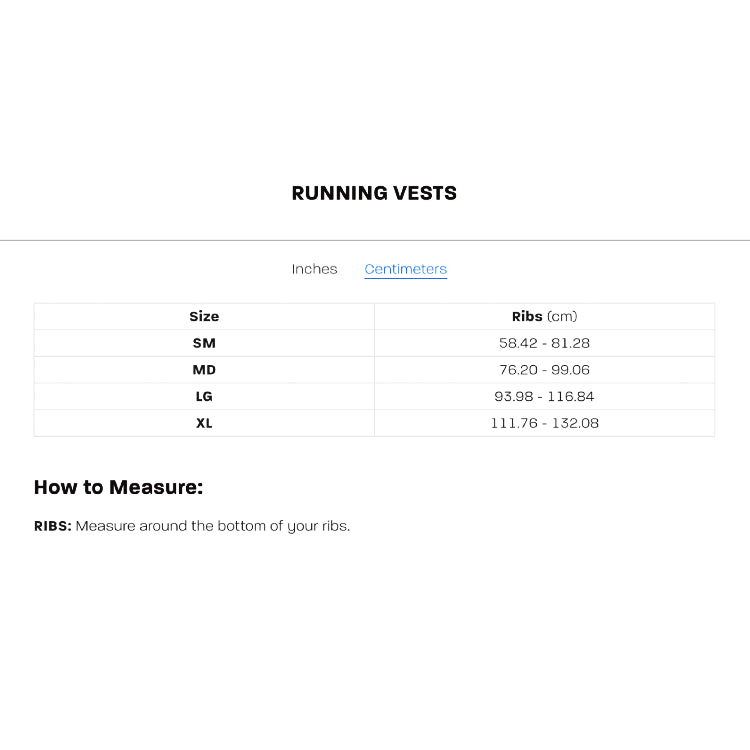This screenshot has height=750, width=750.
Task: Select the SM size row label
Action: coord(204,343)
